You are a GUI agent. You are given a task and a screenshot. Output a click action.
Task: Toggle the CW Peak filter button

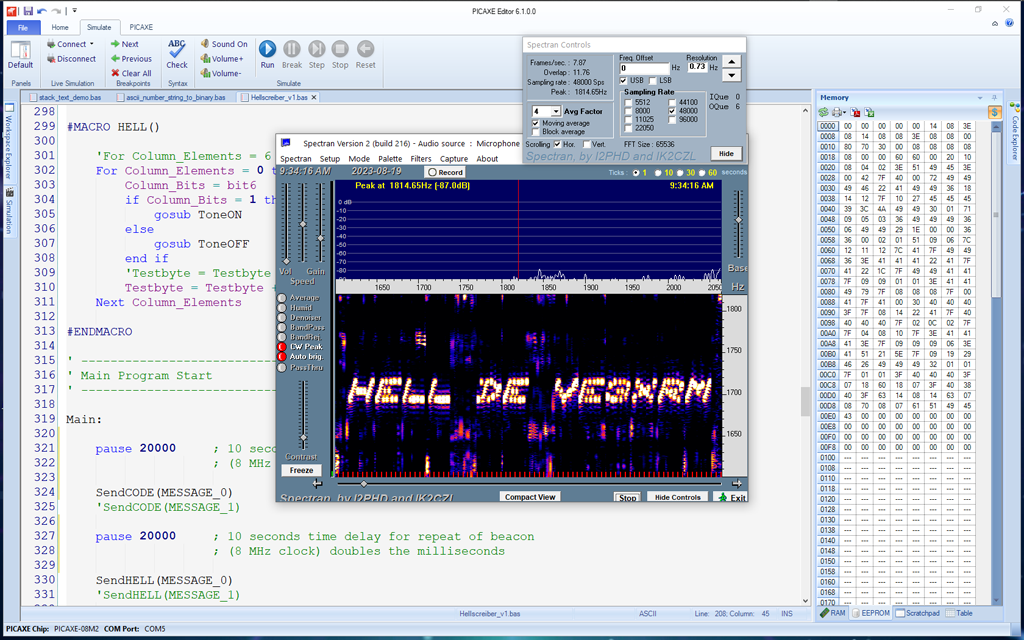(282, 347)
